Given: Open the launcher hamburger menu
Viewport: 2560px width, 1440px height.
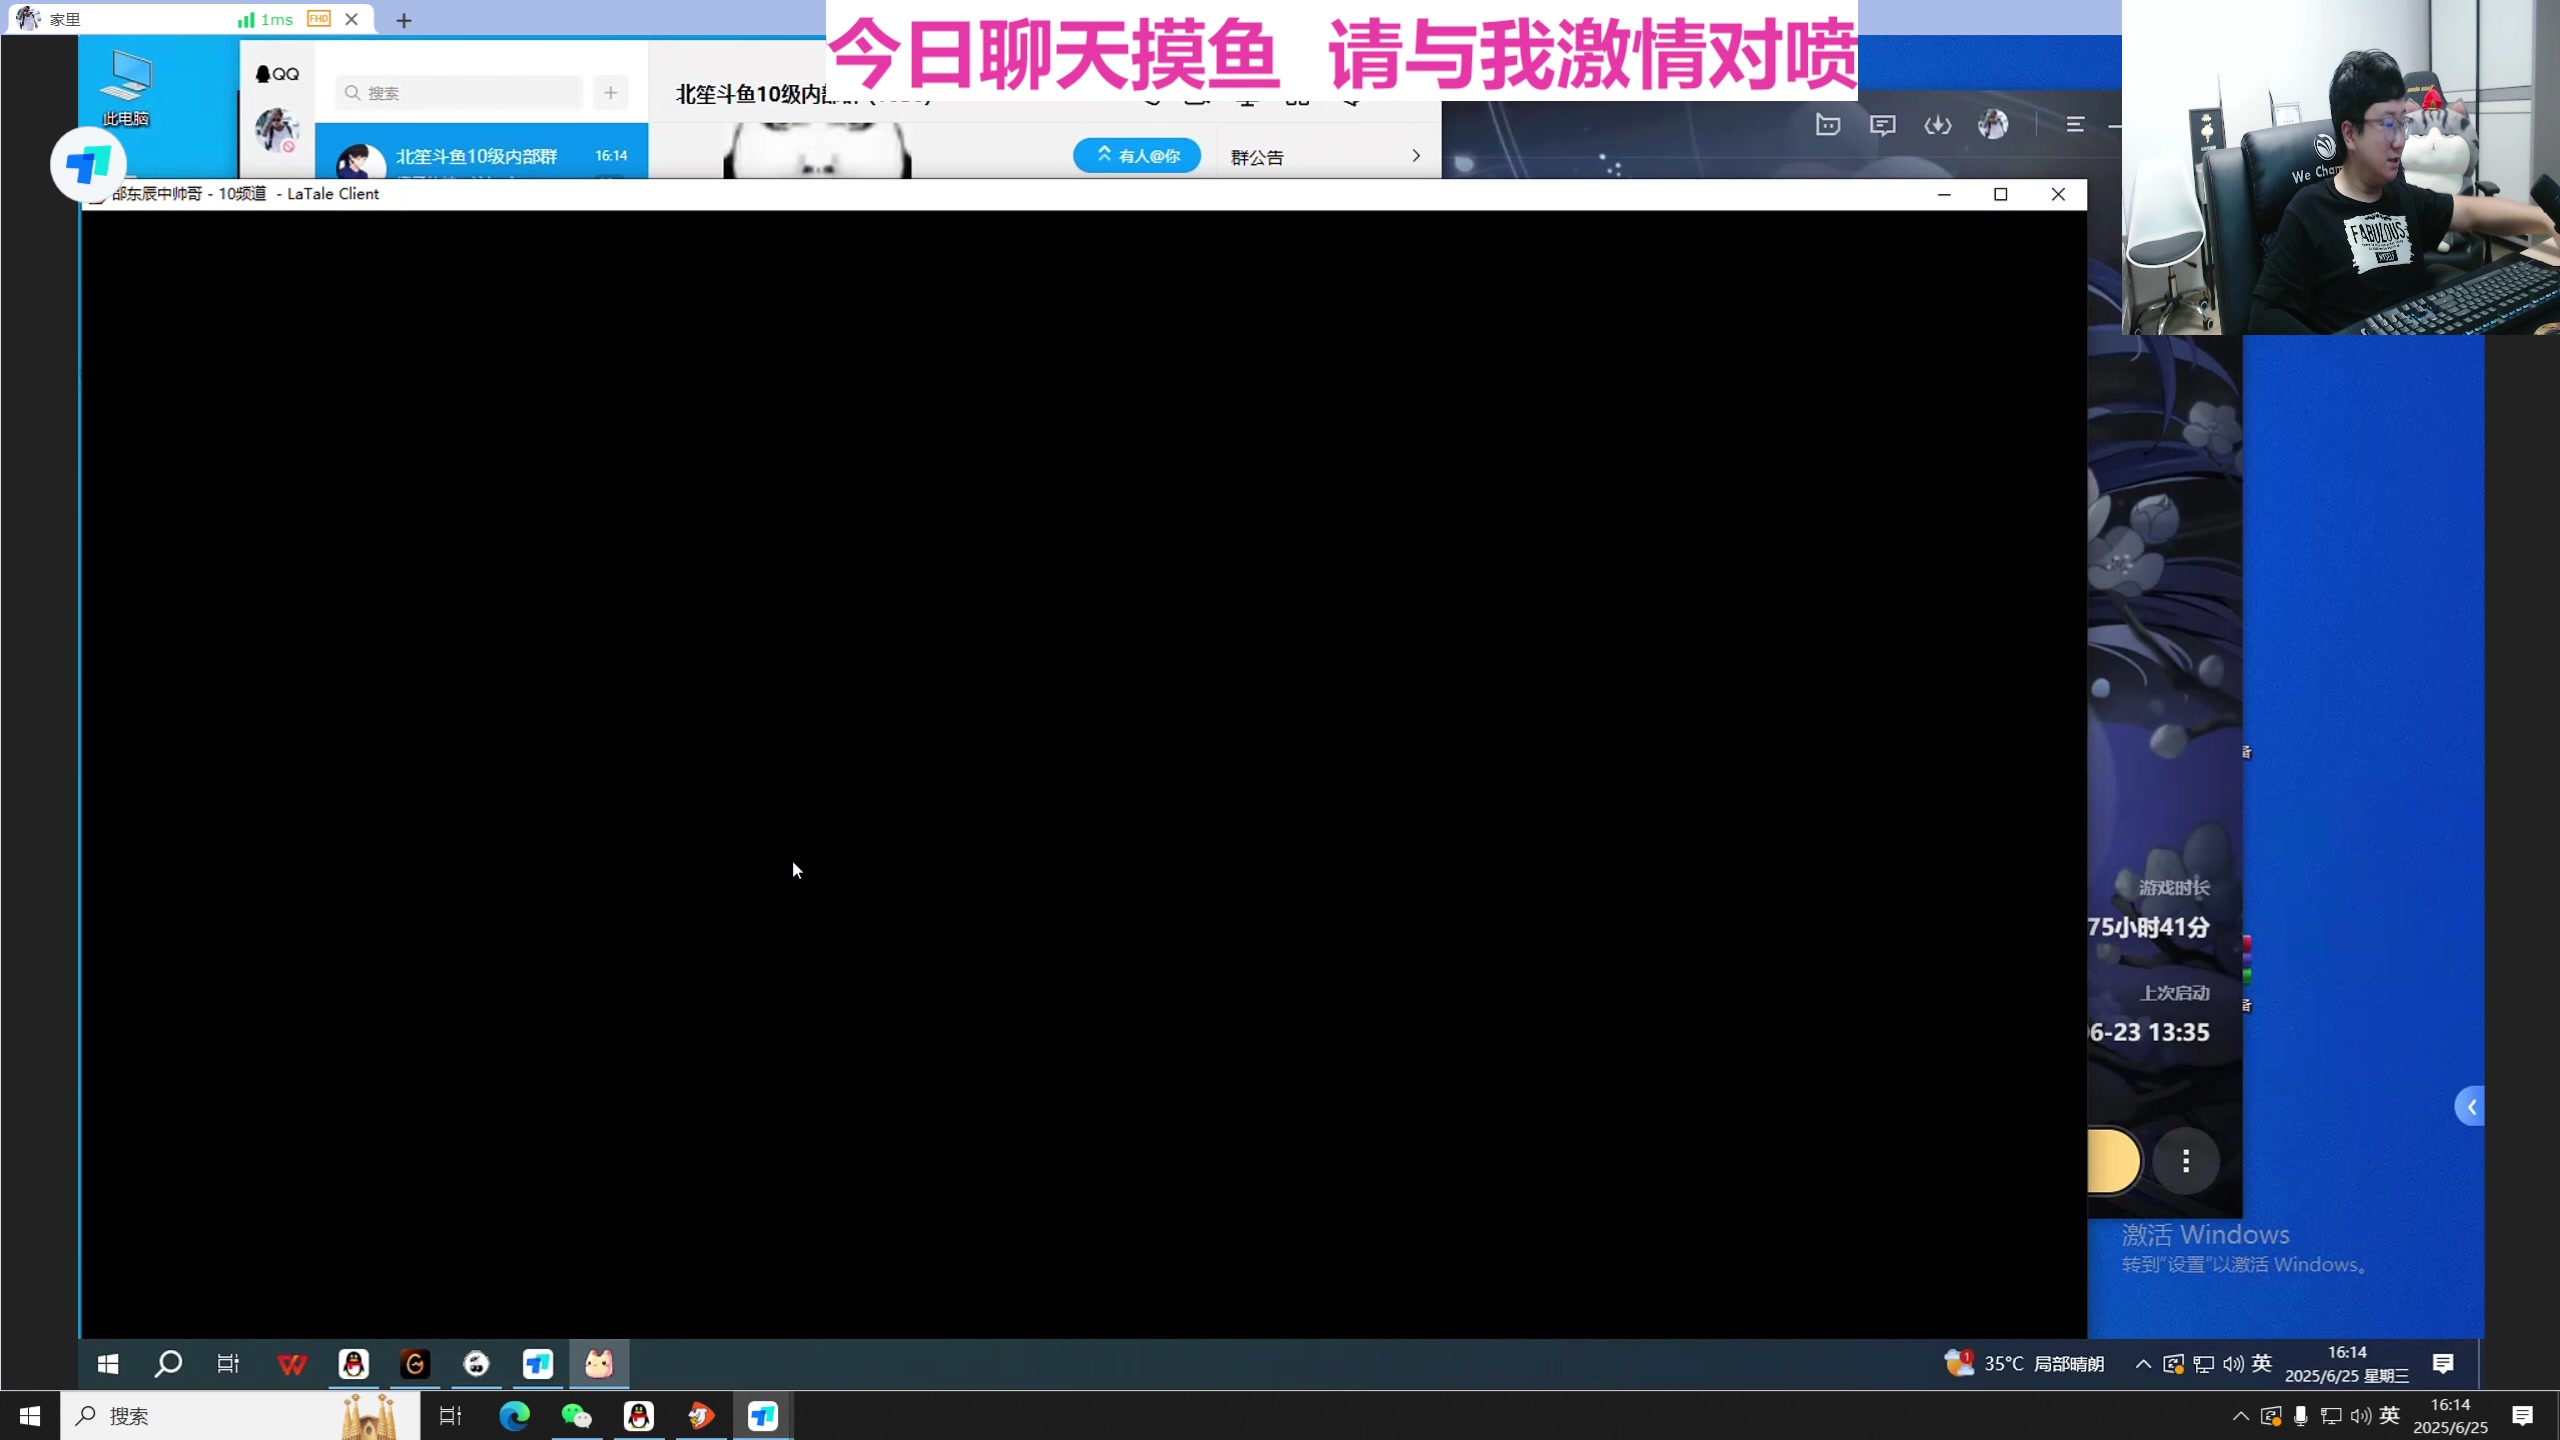Looking at the screenshot, I should point(2075,125).
